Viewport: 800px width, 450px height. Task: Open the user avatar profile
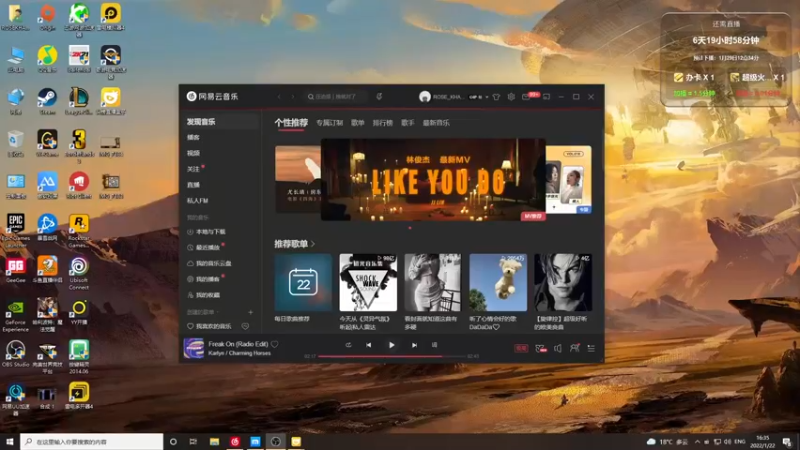[424, 96]
